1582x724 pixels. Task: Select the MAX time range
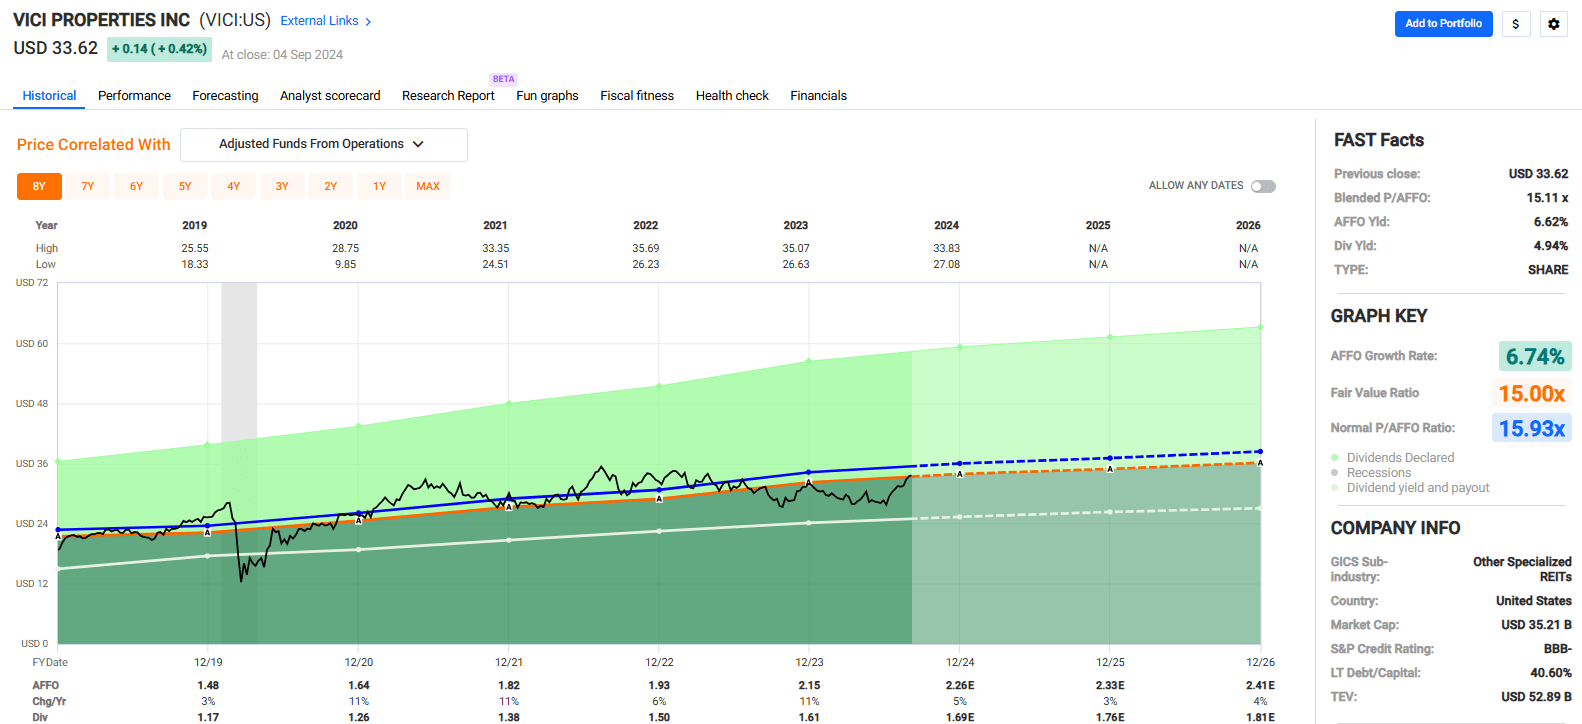coord(428,186)
